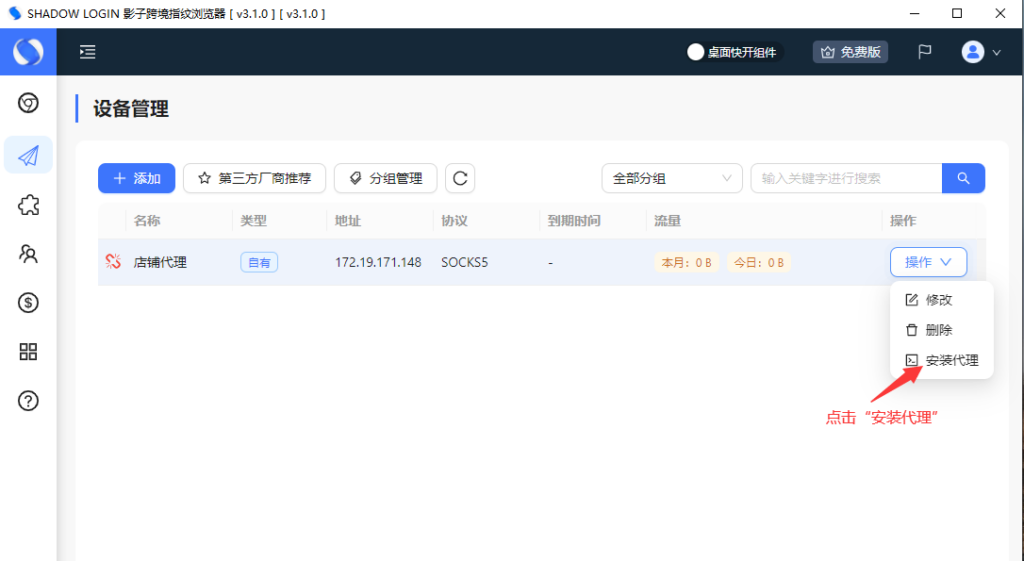Click the refresh icon button
Screen dimensions: 1024x561
[x=460, y=178]
